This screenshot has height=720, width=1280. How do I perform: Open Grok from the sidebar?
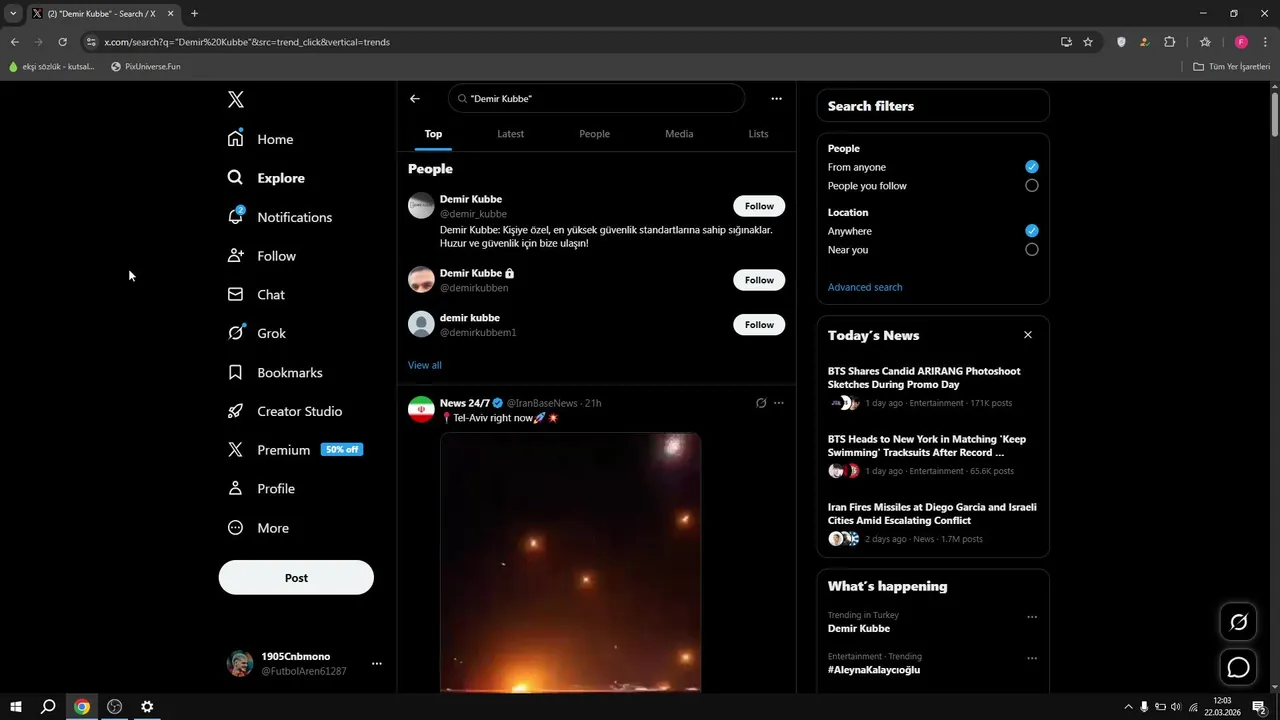[x=257, y=333]
